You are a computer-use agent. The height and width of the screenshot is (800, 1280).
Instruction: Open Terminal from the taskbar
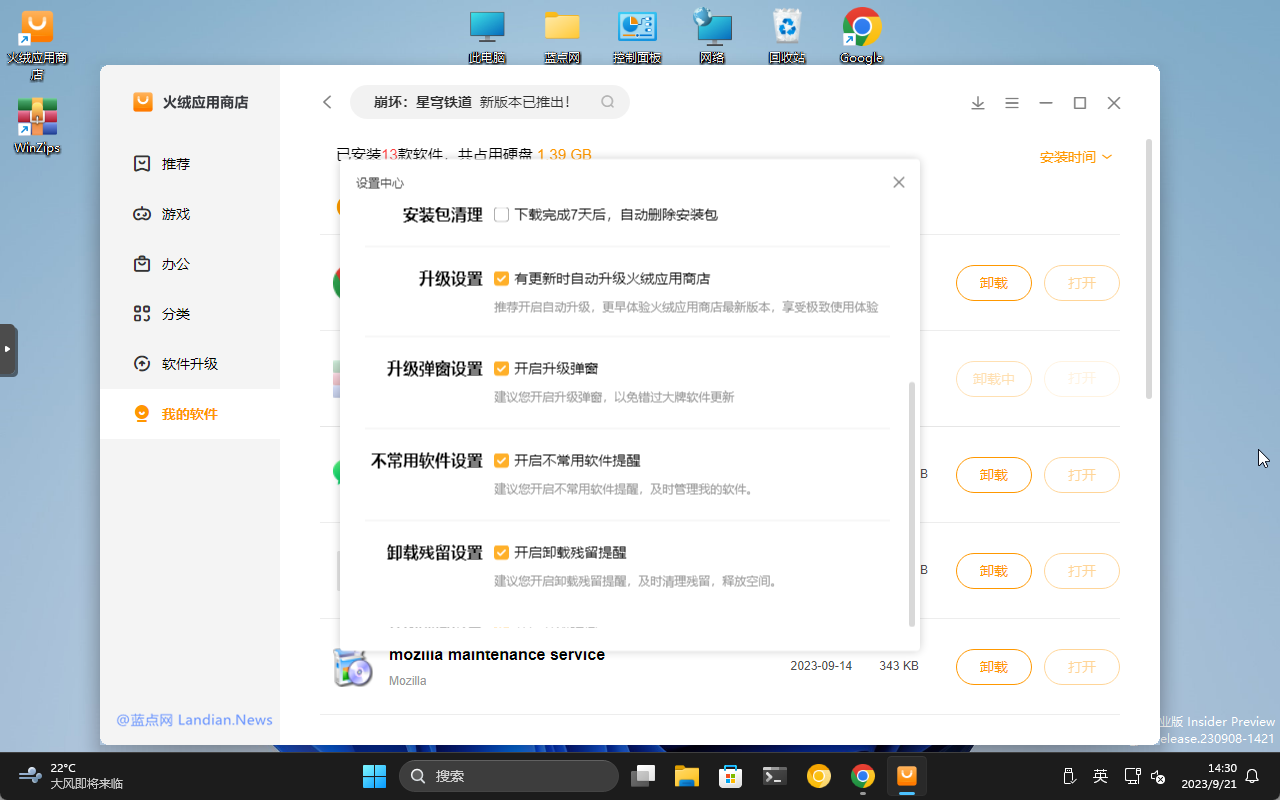tap(775, 776)
